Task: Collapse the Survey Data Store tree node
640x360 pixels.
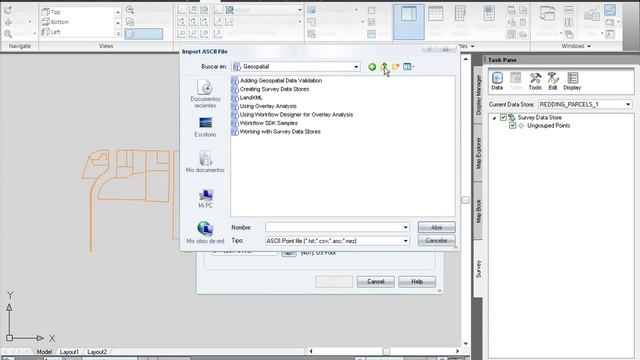Action: pos(494,118)
